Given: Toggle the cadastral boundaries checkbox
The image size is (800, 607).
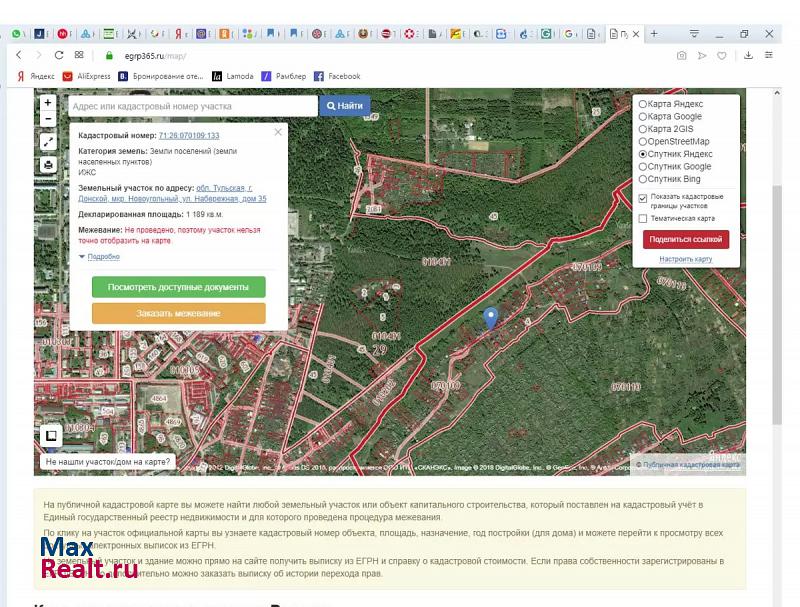Looking at the screenshot, I should tap(643, 198).
